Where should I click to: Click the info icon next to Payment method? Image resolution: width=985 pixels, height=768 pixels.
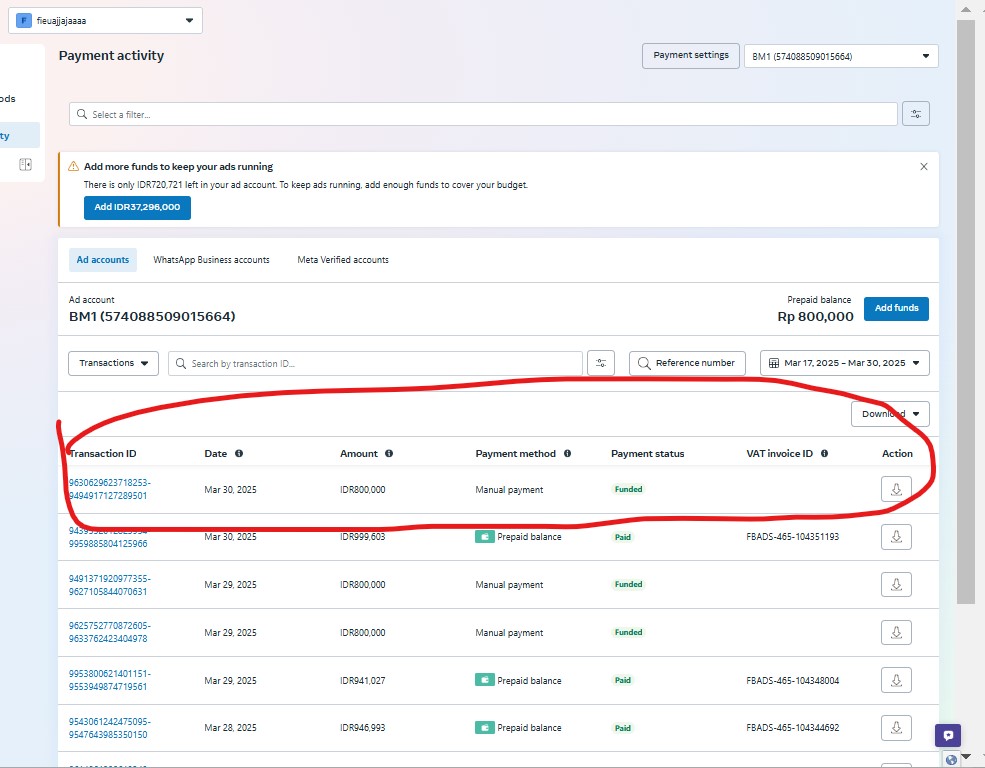tap(567, 453)
